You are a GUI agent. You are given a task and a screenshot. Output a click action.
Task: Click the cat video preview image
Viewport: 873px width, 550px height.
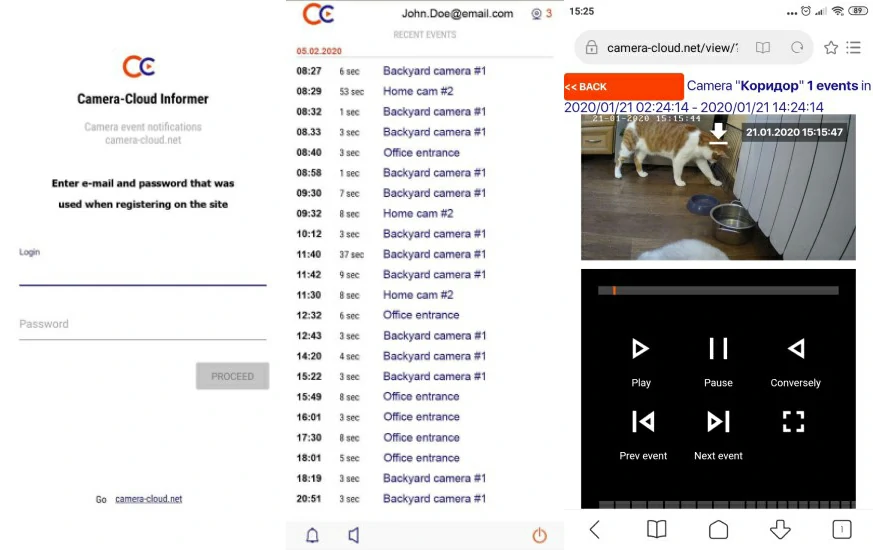(x=718, y=187)
